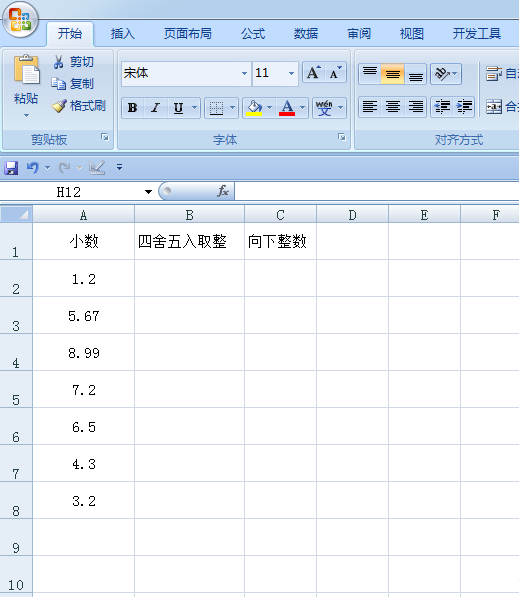519x597 pixels.
Task: Decrease font size with small A
Action: tap(335, 72)
